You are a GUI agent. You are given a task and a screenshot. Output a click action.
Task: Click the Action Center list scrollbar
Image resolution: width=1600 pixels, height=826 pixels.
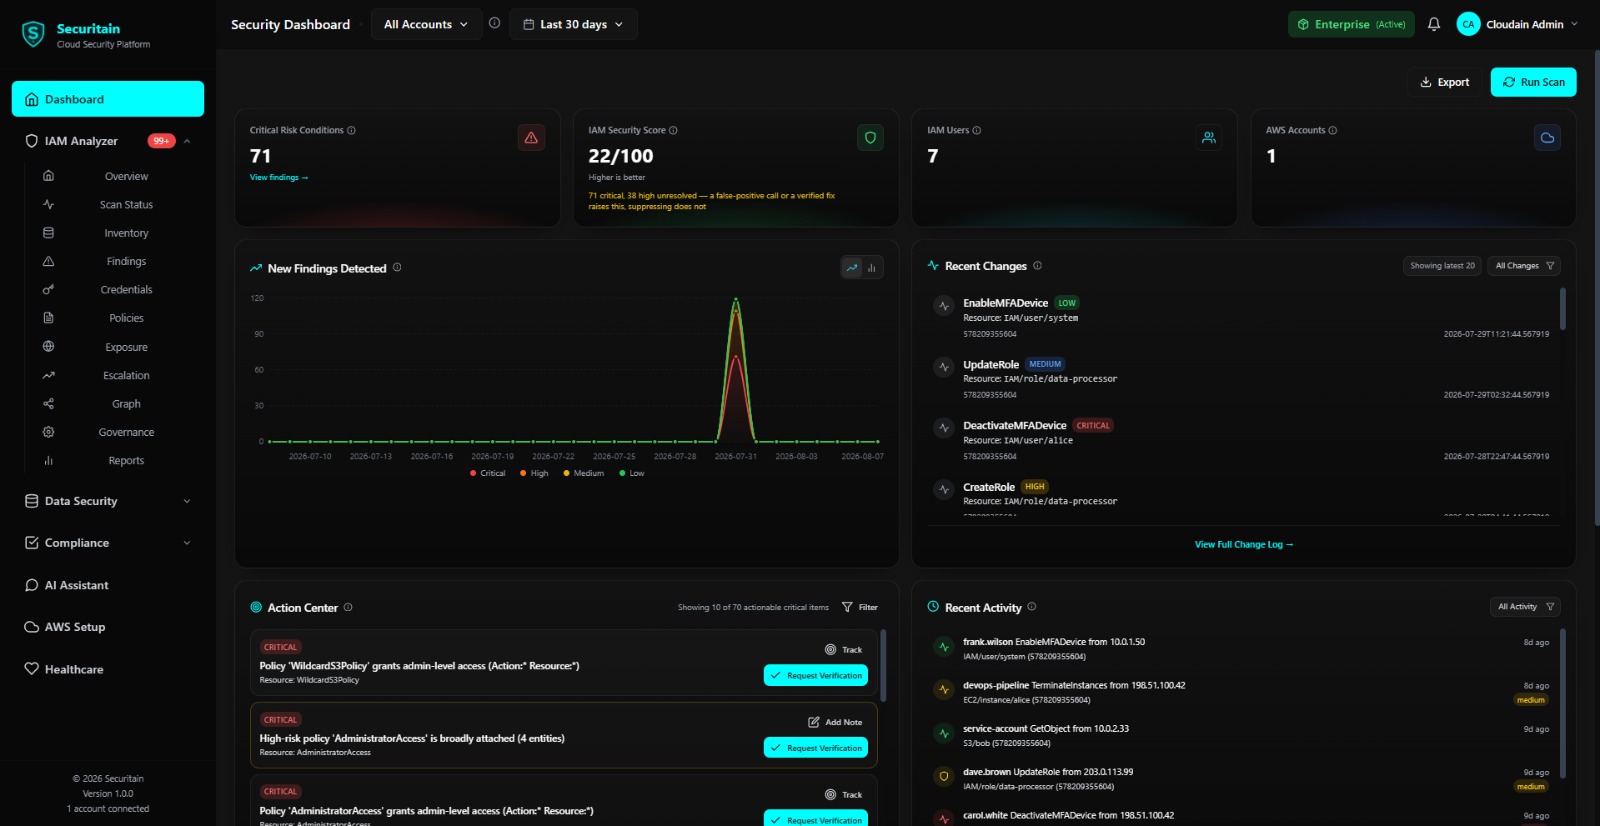(x=883, y=664)
